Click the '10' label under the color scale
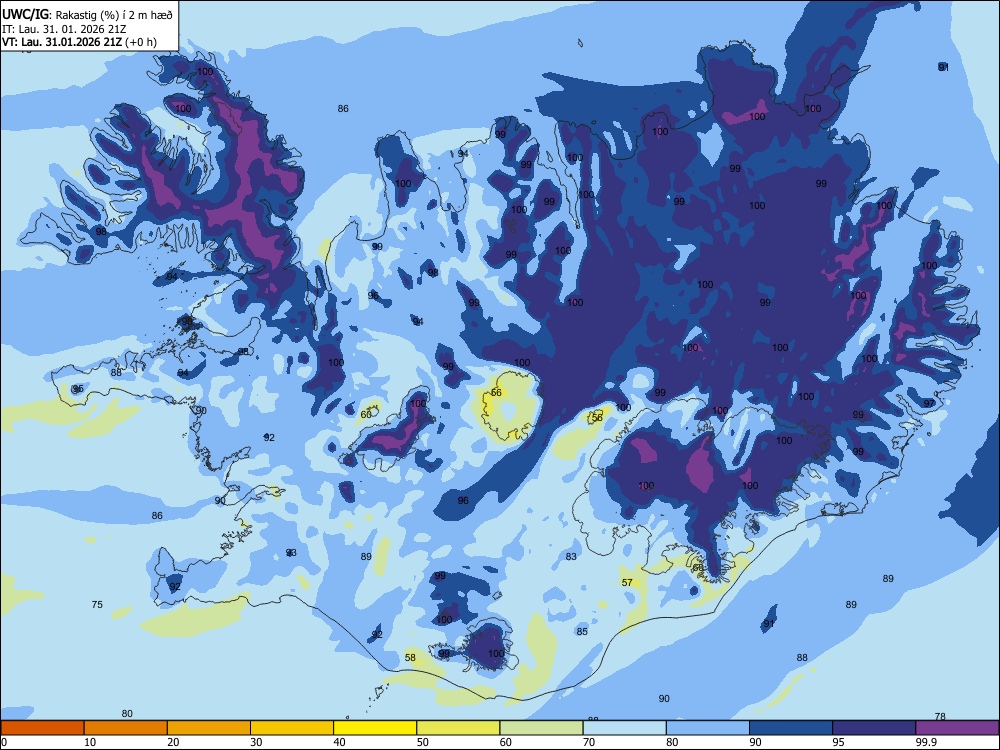The width and height of the screenshot is (1000, 750). tap(90, 742)
